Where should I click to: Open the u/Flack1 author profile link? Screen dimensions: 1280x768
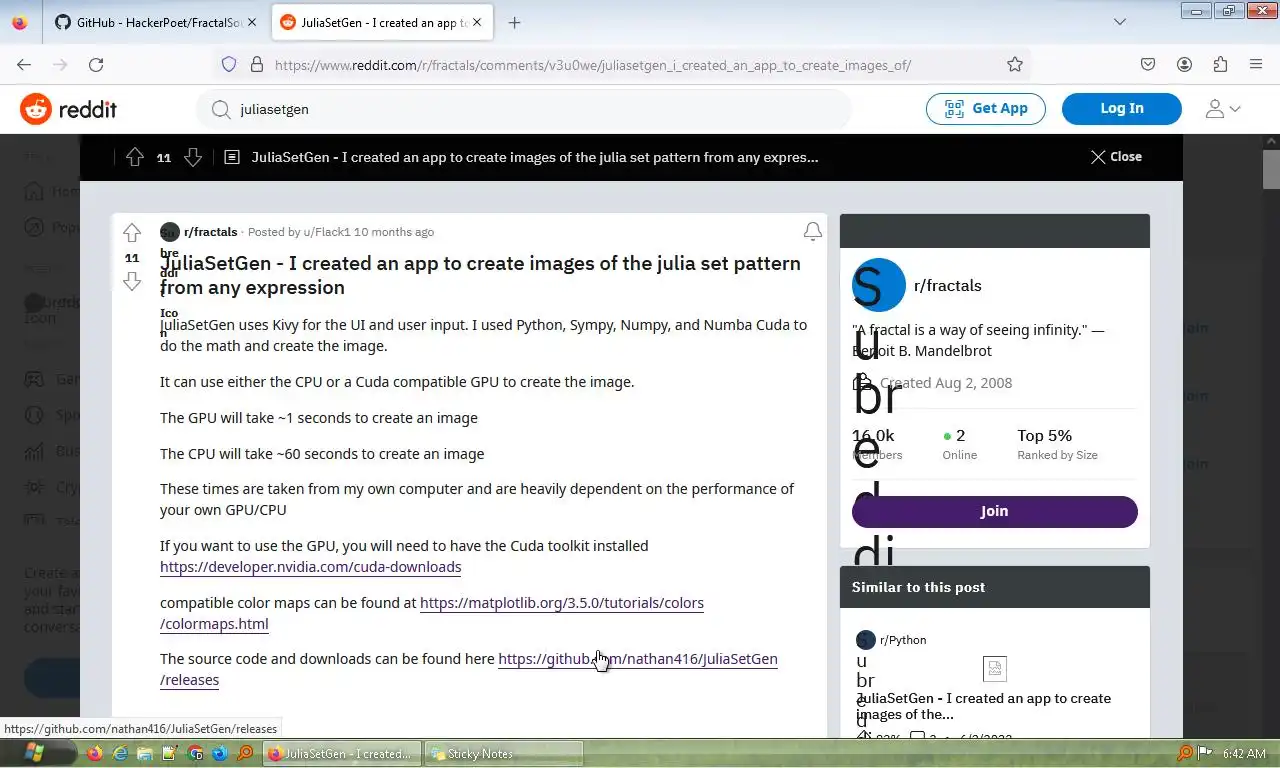pos(327,232)
